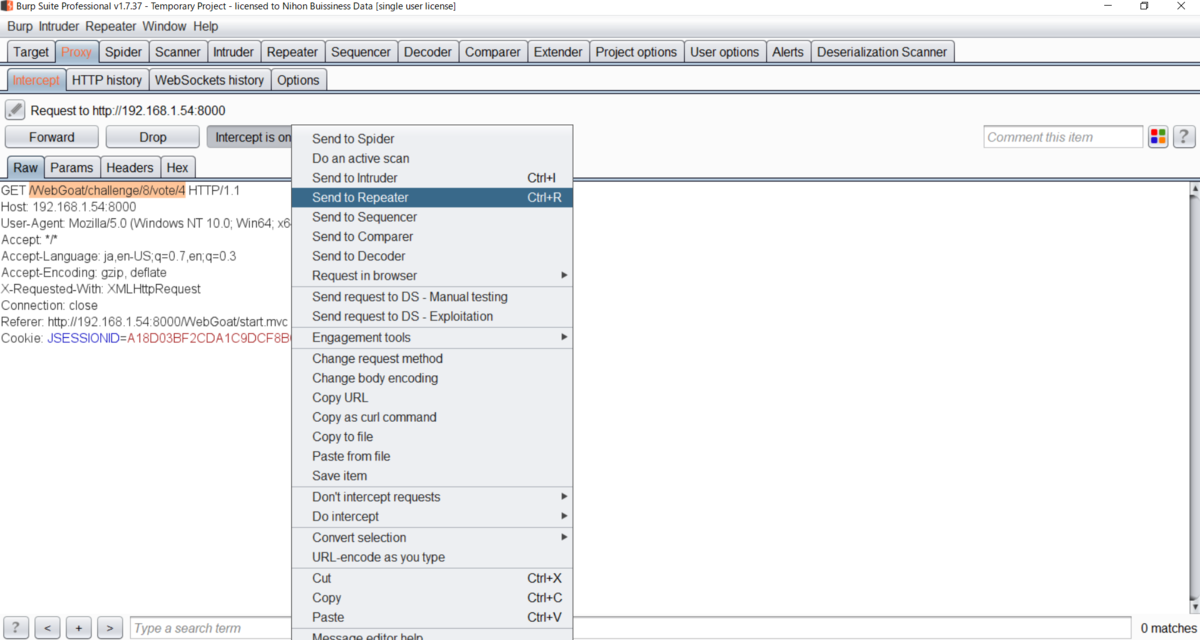The height and width of the screenshot is (640, 1200).
Task: Choose Cut in context menu
Action: tap(432, 579)
